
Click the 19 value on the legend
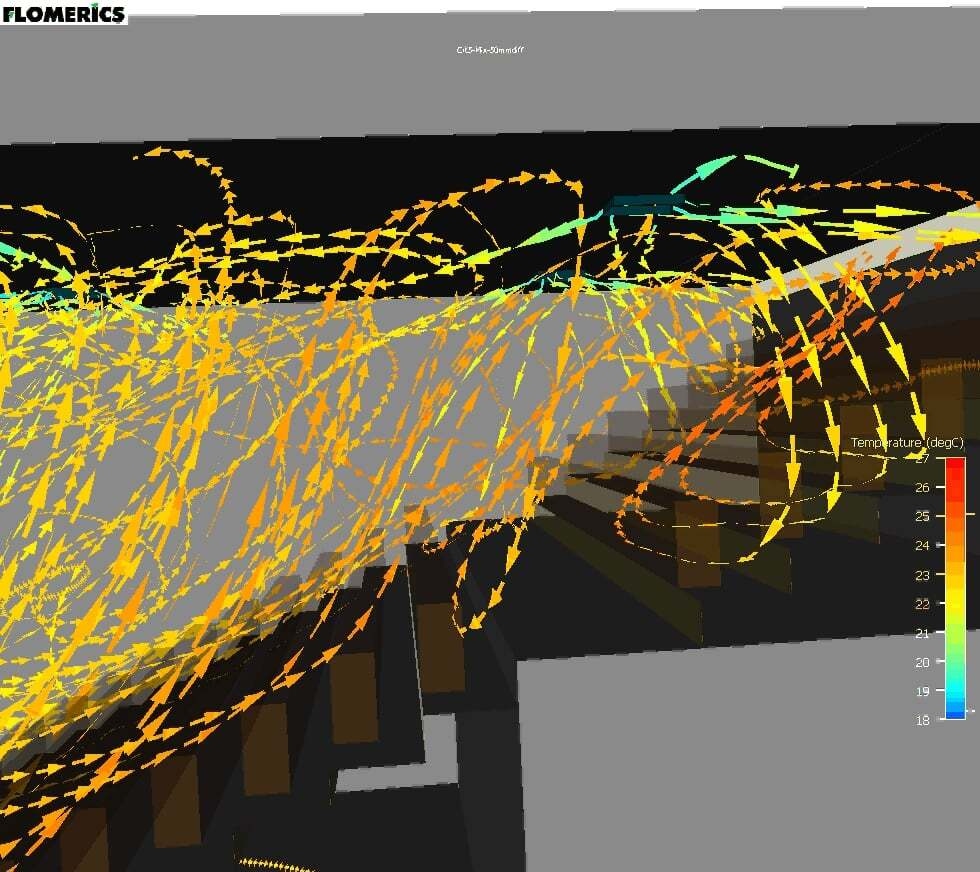pyautogui.click(x=924, y=690)
